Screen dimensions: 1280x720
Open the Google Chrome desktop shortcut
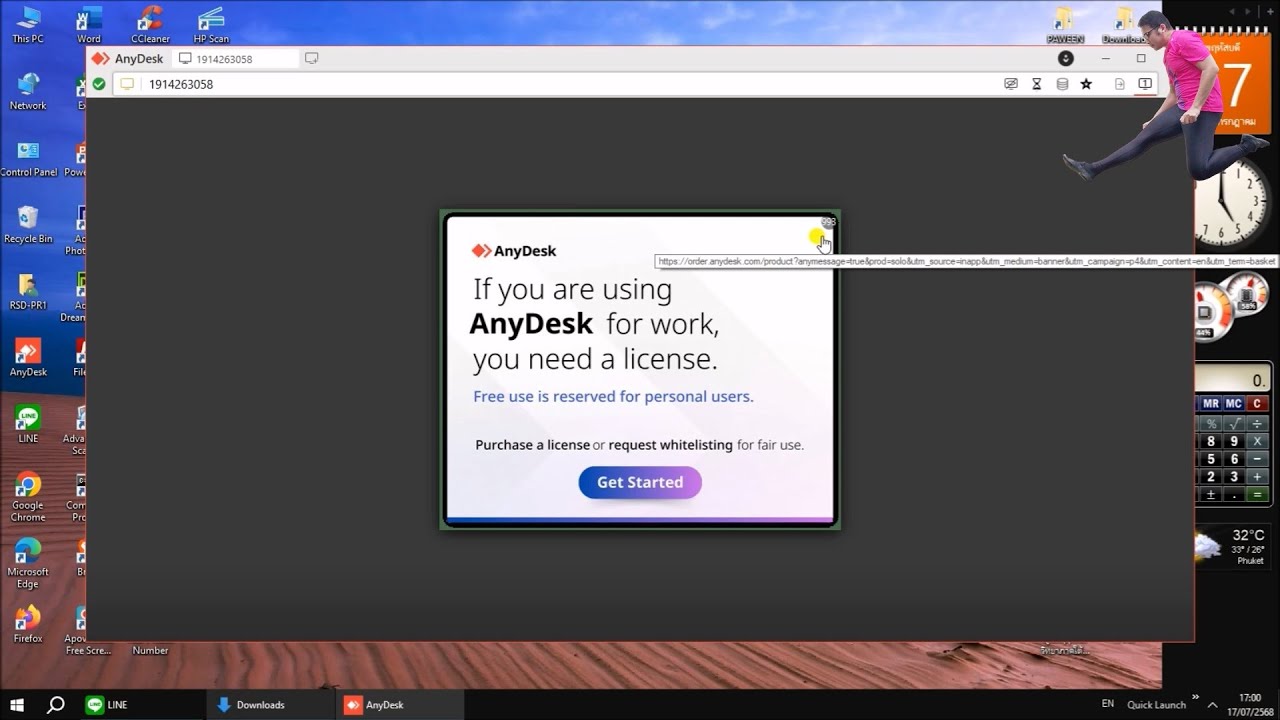click(x=28, y=496)
